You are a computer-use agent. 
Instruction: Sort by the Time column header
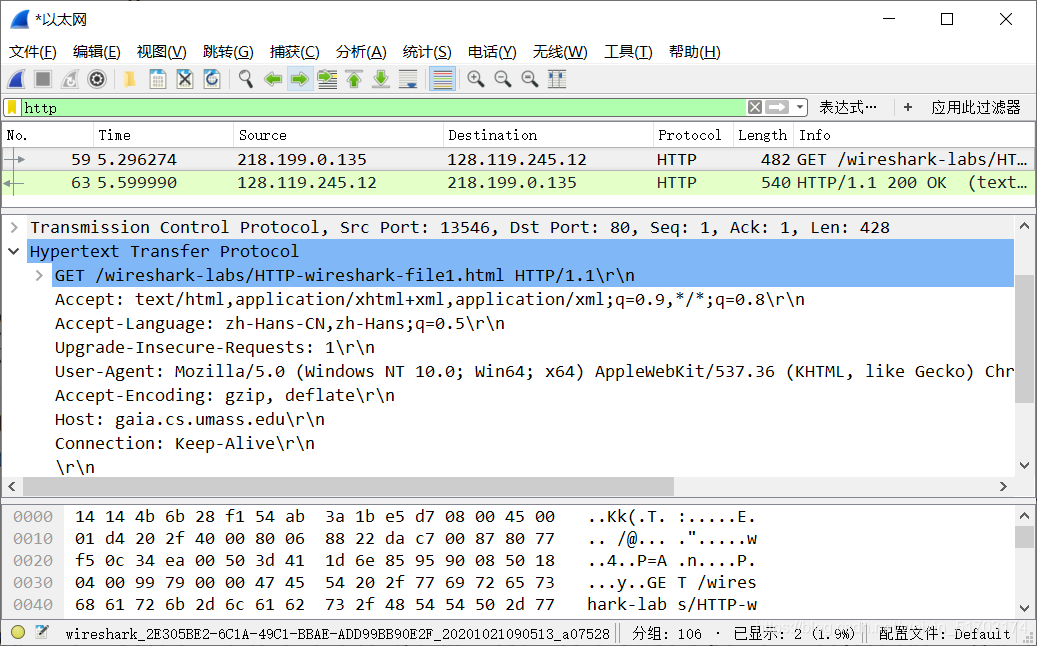(x=163, y=135)
